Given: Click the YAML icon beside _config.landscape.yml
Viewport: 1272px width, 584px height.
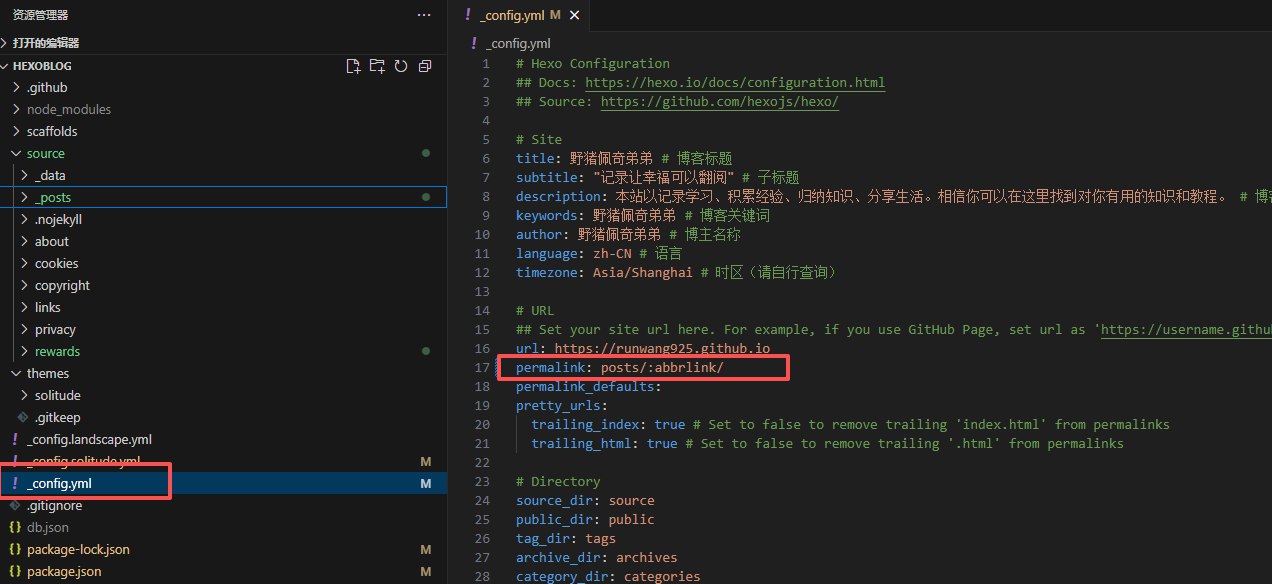Looking at the screenshot, I should tap(15, 439).
